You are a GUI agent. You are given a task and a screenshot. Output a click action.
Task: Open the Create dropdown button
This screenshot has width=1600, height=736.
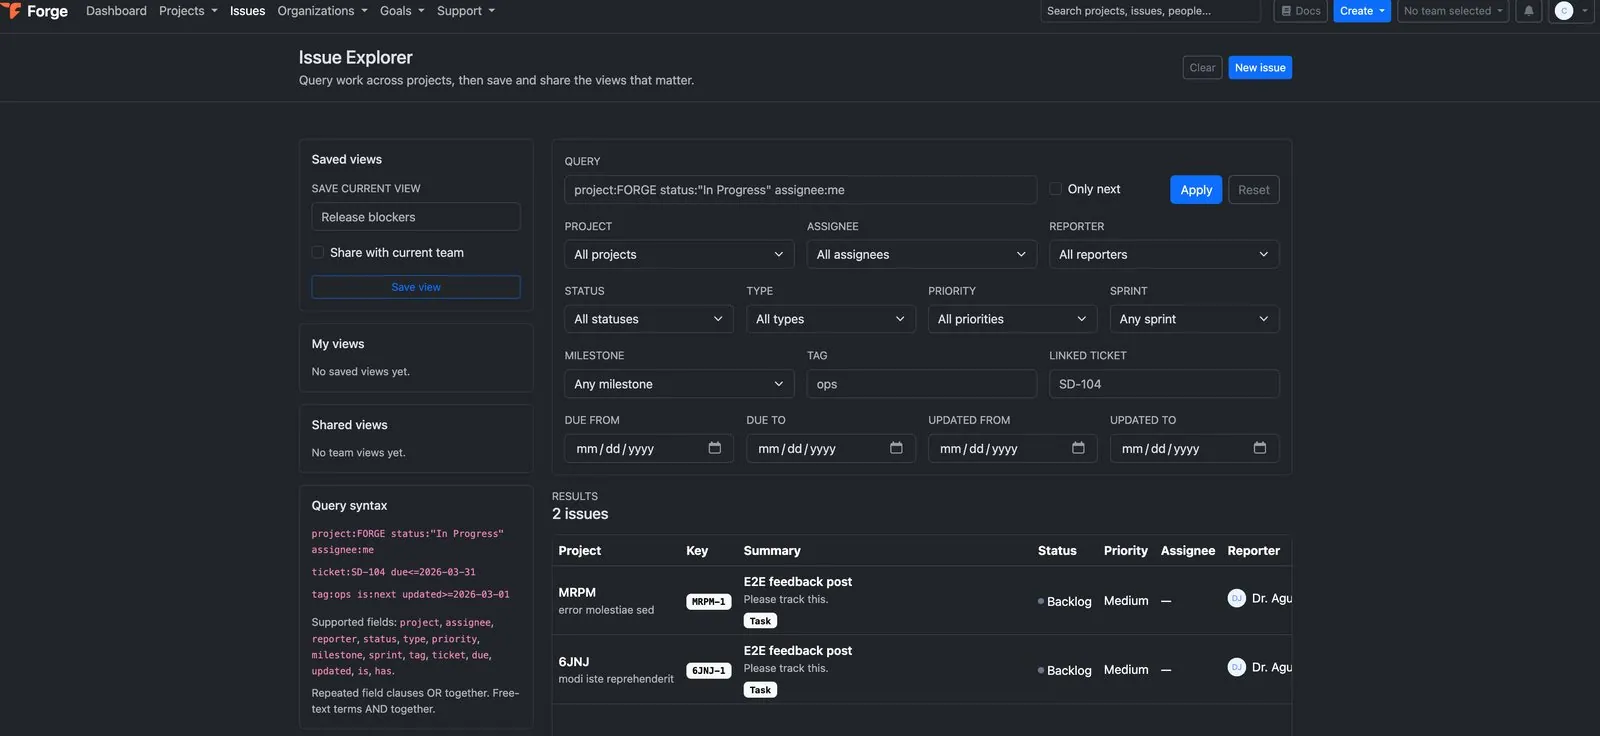[x=1362, y=11]
